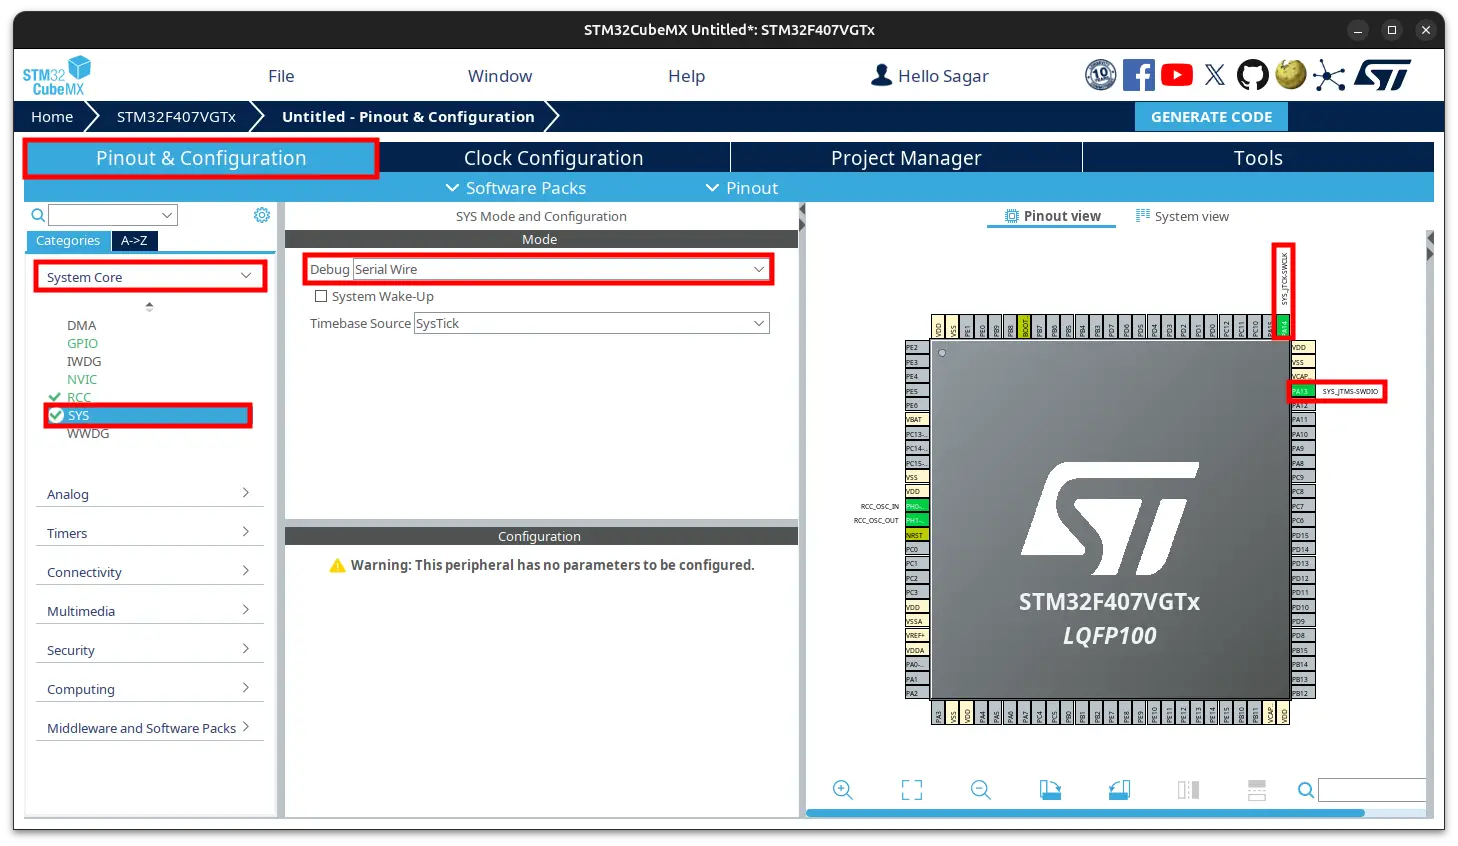
Task: Click the zoom in icon under the pinout
Action: pos(843,790)
